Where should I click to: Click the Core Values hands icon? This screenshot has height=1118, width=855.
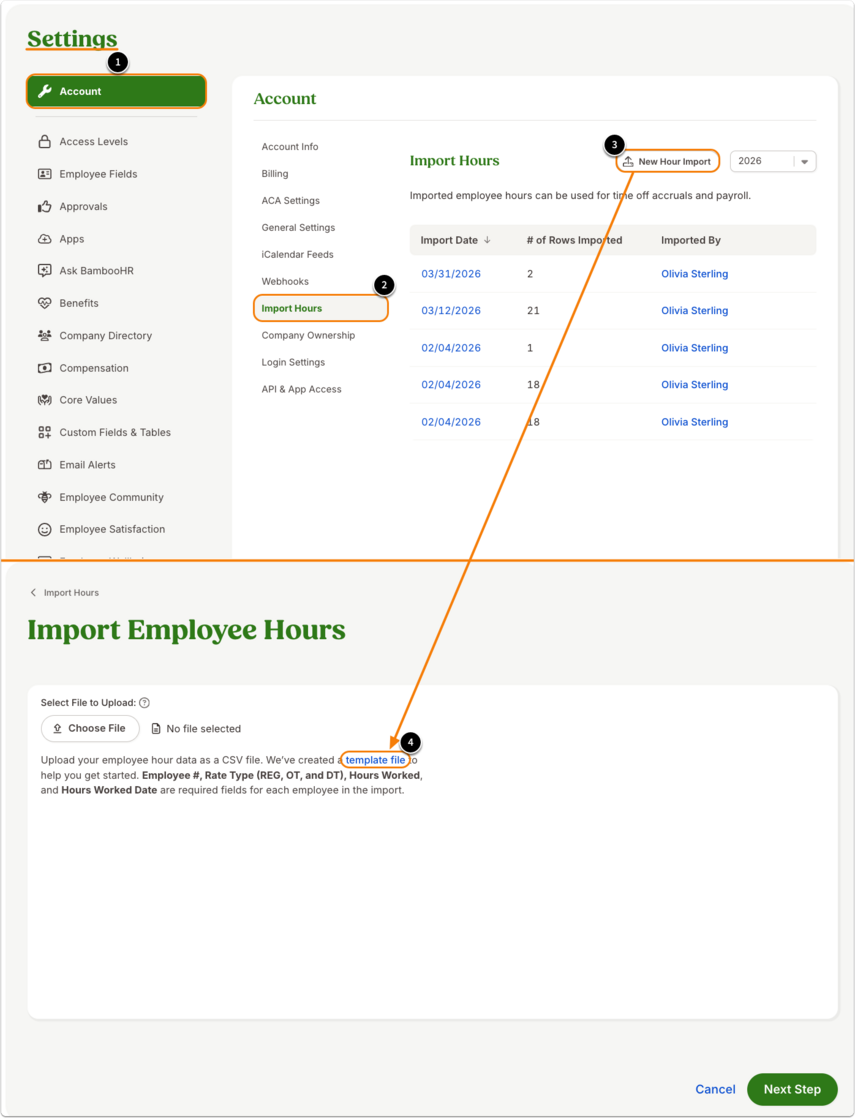pos(44,400)
